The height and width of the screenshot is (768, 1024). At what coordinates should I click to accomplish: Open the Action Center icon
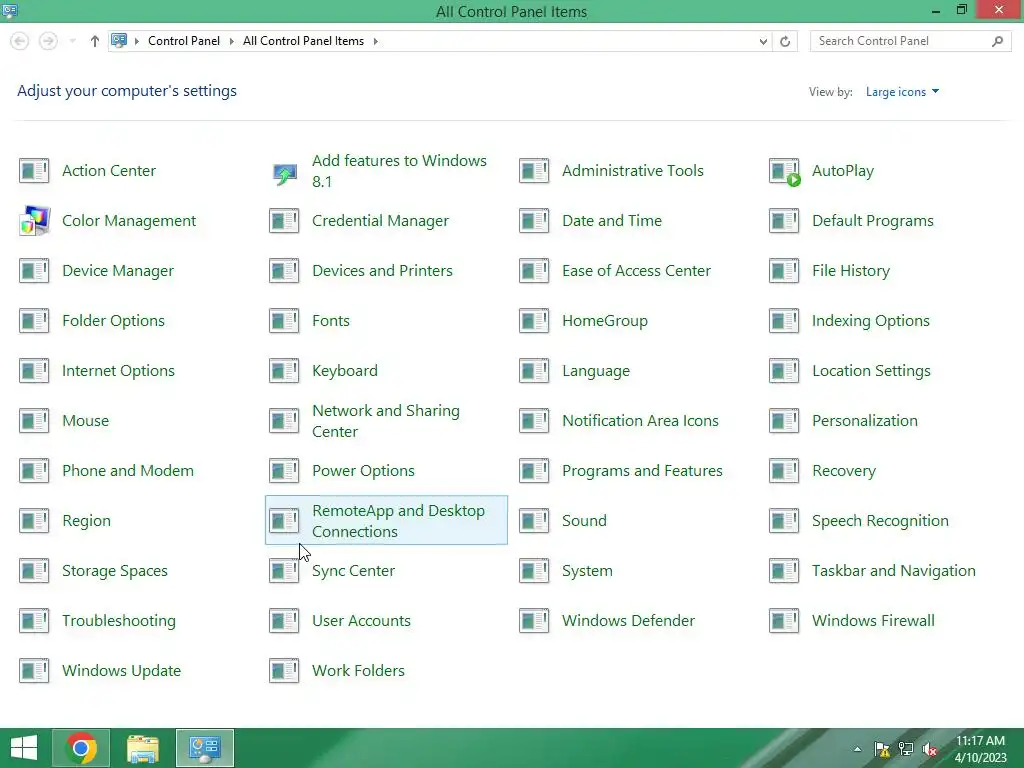(34, 171)
